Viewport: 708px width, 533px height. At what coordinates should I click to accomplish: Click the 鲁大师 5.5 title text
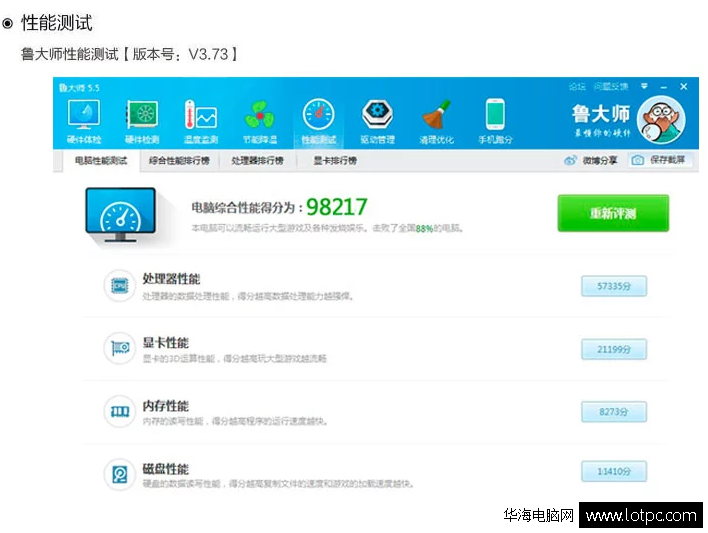[79, 87]
